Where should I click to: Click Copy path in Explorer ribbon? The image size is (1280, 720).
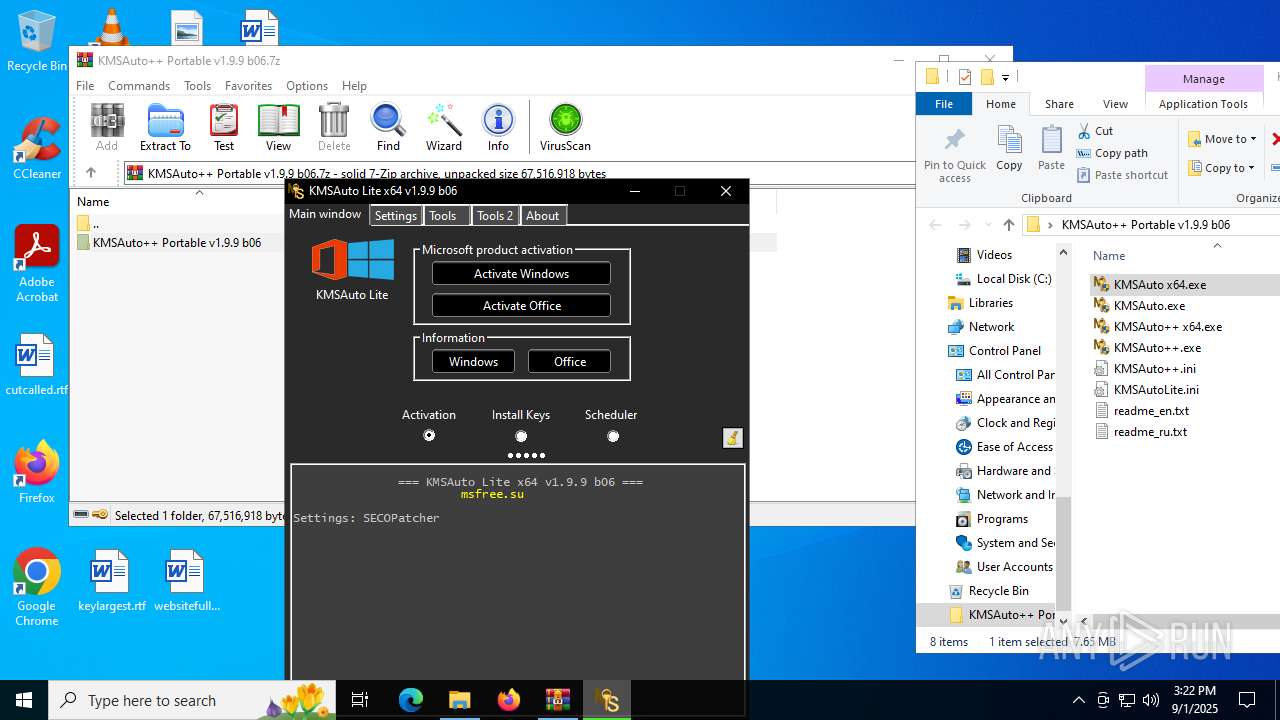(1112, 153)
